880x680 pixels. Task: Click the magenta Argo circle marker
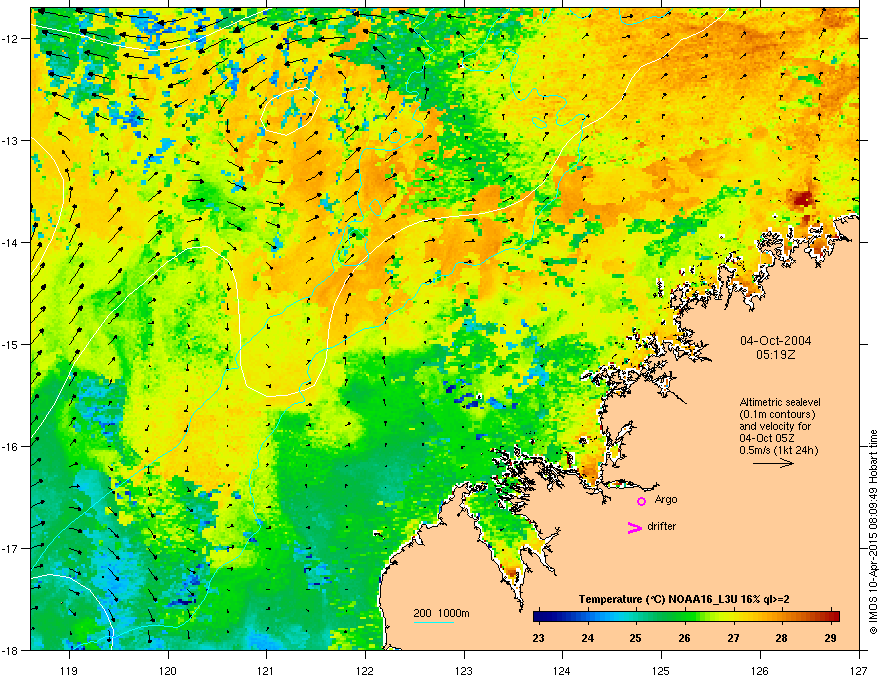641,501
